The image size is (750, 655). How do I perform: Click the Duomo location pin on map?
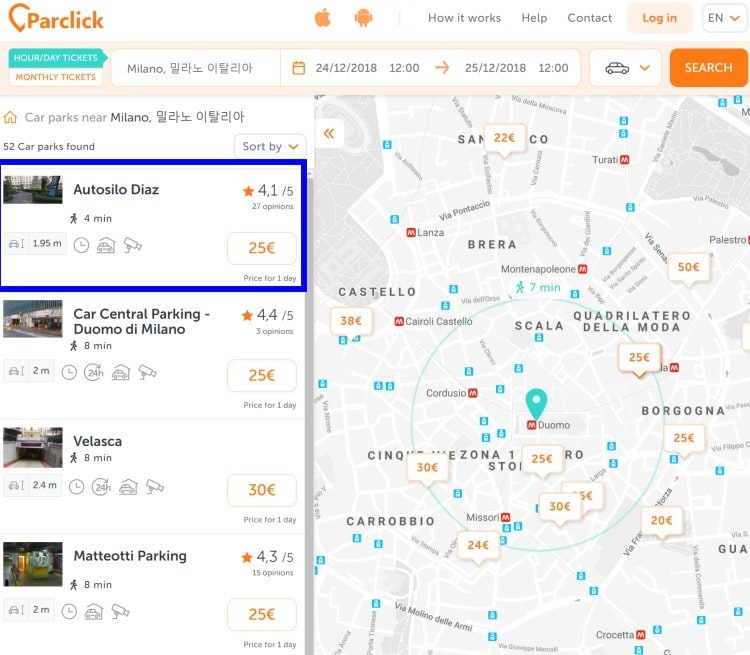(x=536, y=404)
